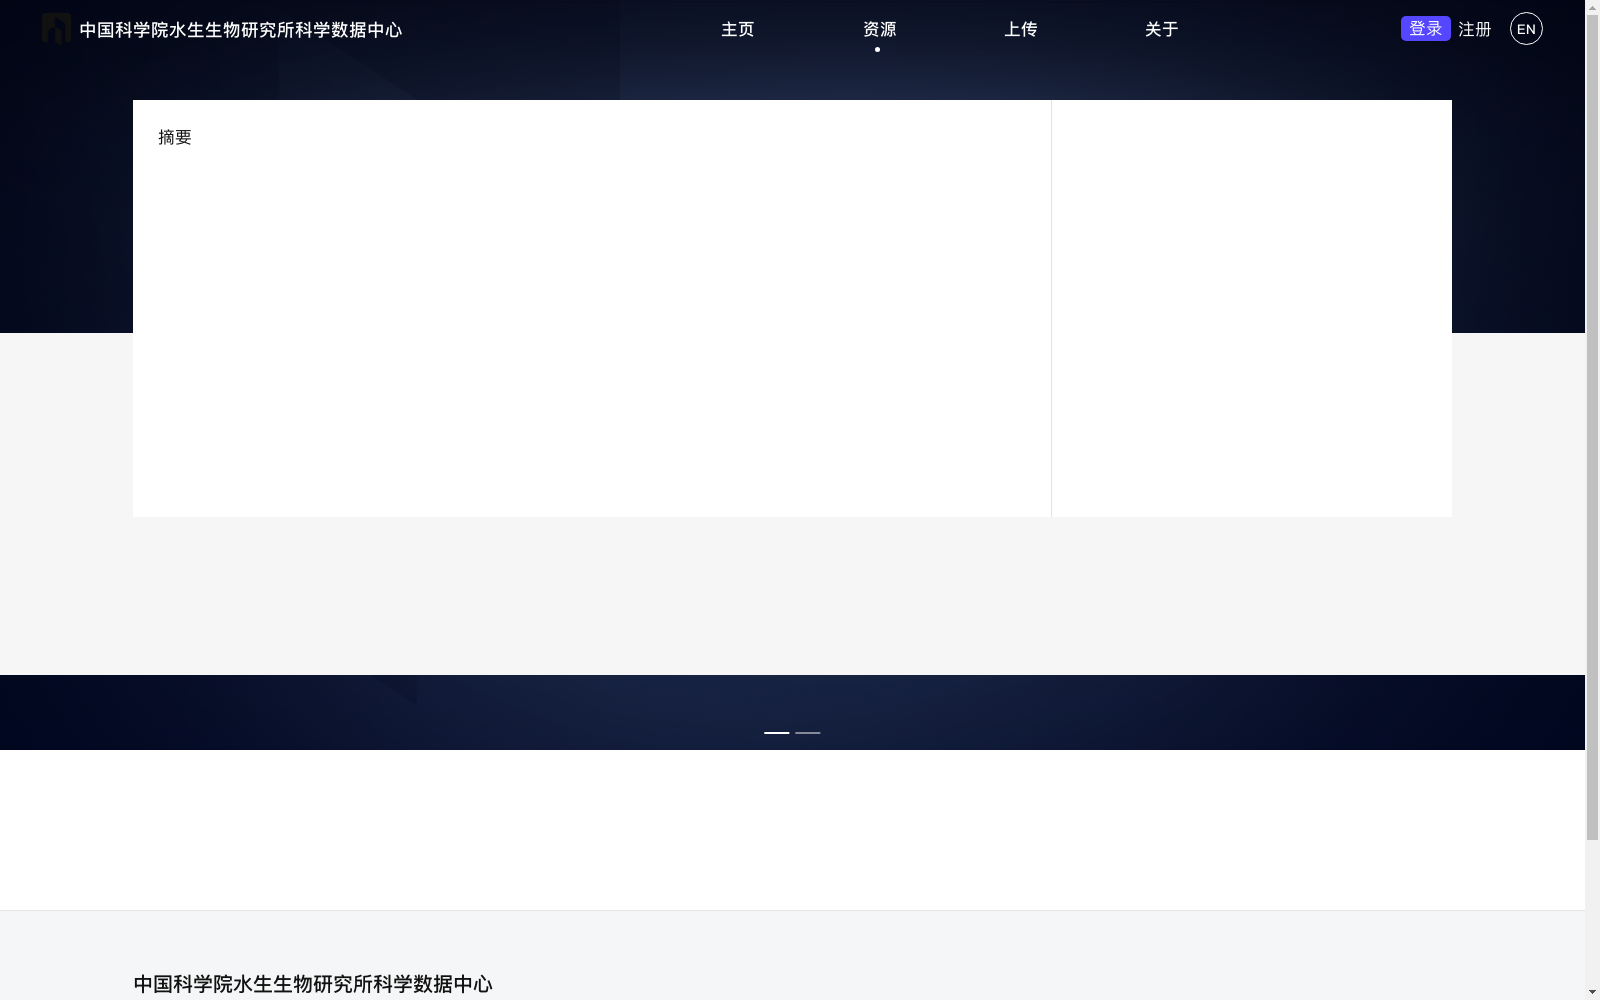The image size is (1600, 1000).
Task: Open the 资源 menu item
Action: click(879, 30)
